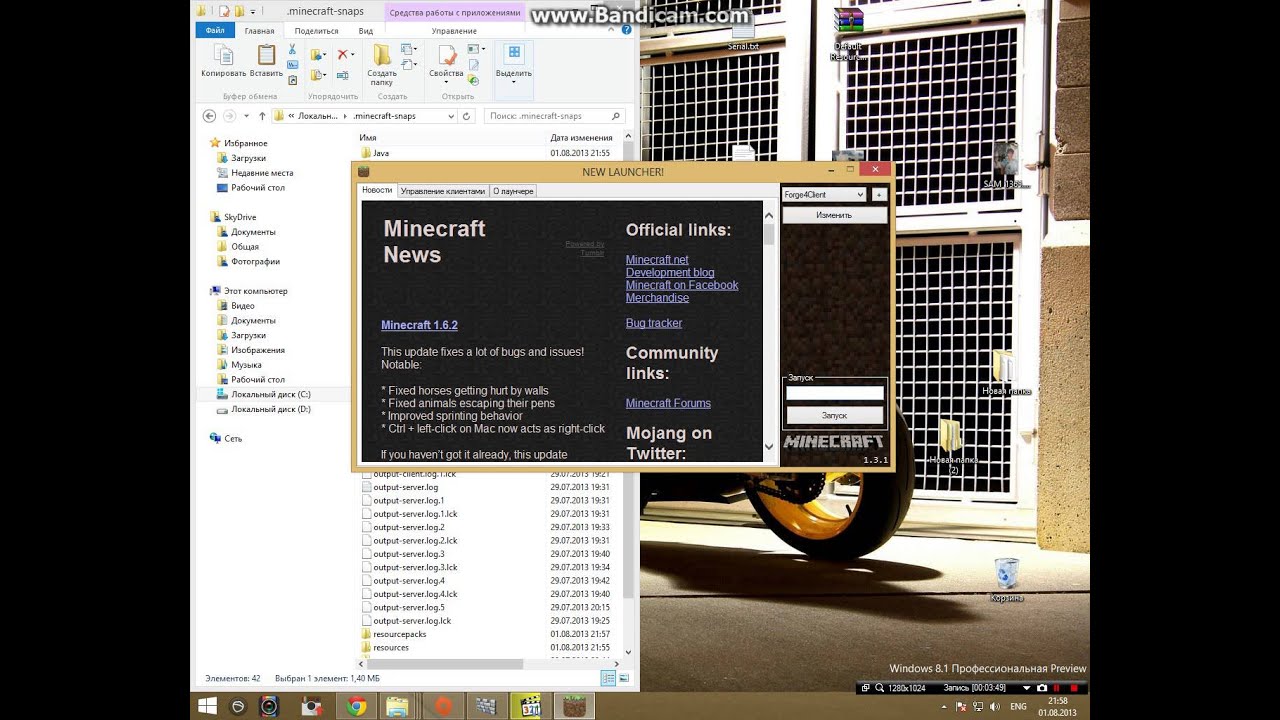Image resolution: width=1280 pixels, height=720 pixels.
Task: Click the launcher username input field
Action: [834, 393]
